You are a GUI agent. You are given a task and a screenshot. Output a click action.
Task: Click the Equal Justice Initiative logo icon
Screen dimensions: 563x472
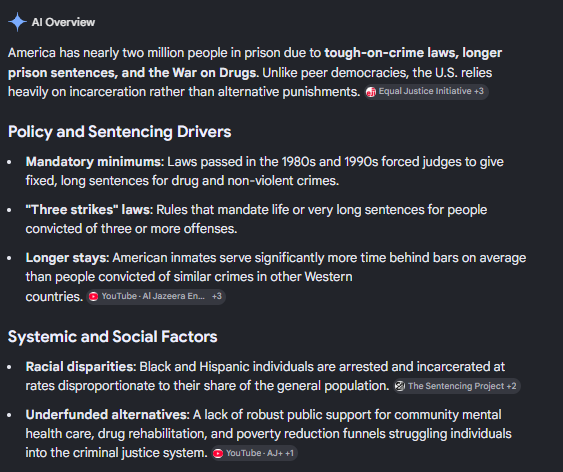(x=371, y=92)
